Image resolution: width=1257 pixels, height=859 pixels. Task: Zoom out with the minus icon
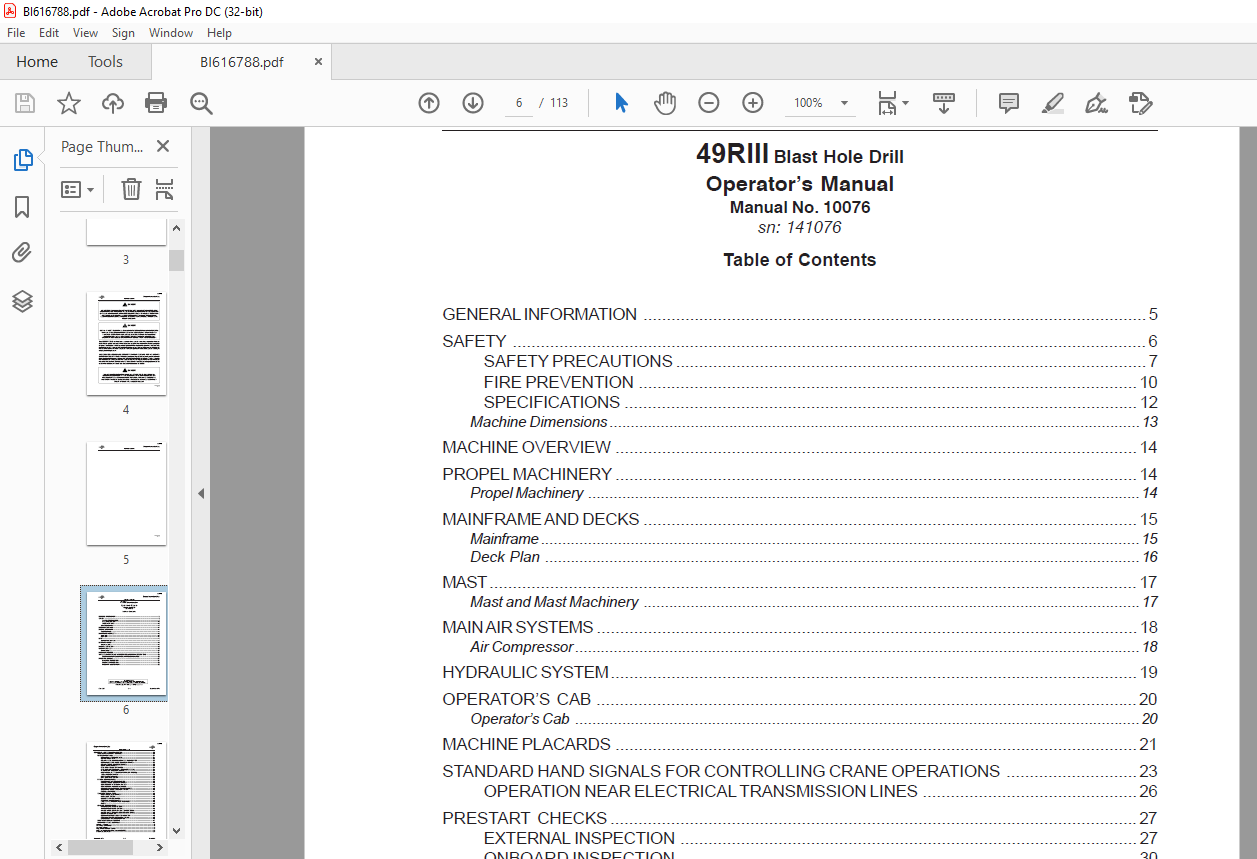tap(709, 103)
